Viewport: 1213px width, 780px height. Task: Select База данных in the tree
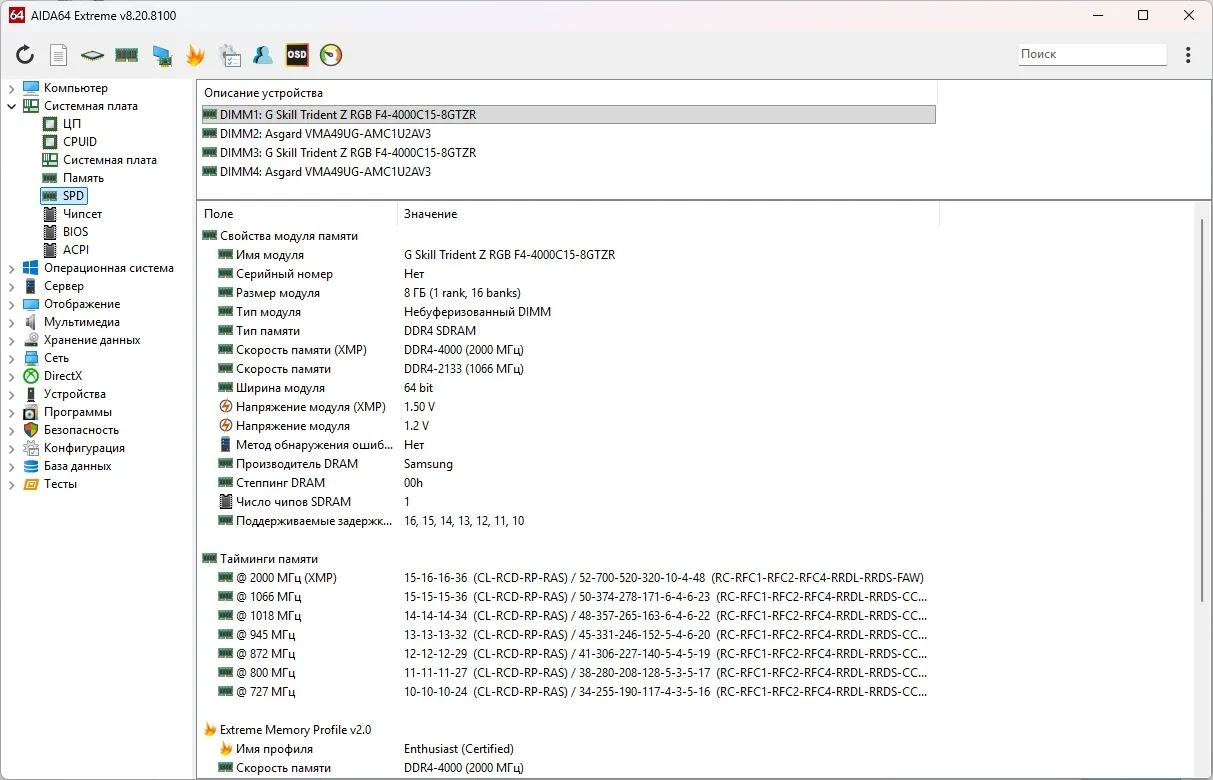(78, 466)
